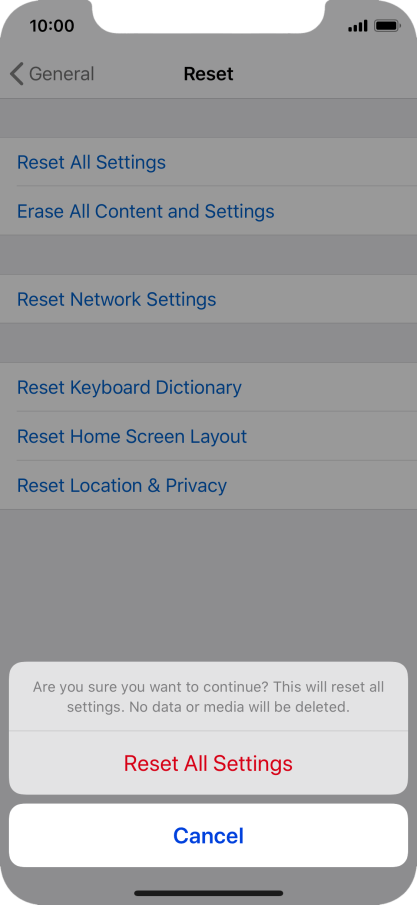Image resolution: width=417 pixels, height=905 pixels.
Task: Tap the cellular signal strength icon
Action: (x=358, y=26)
